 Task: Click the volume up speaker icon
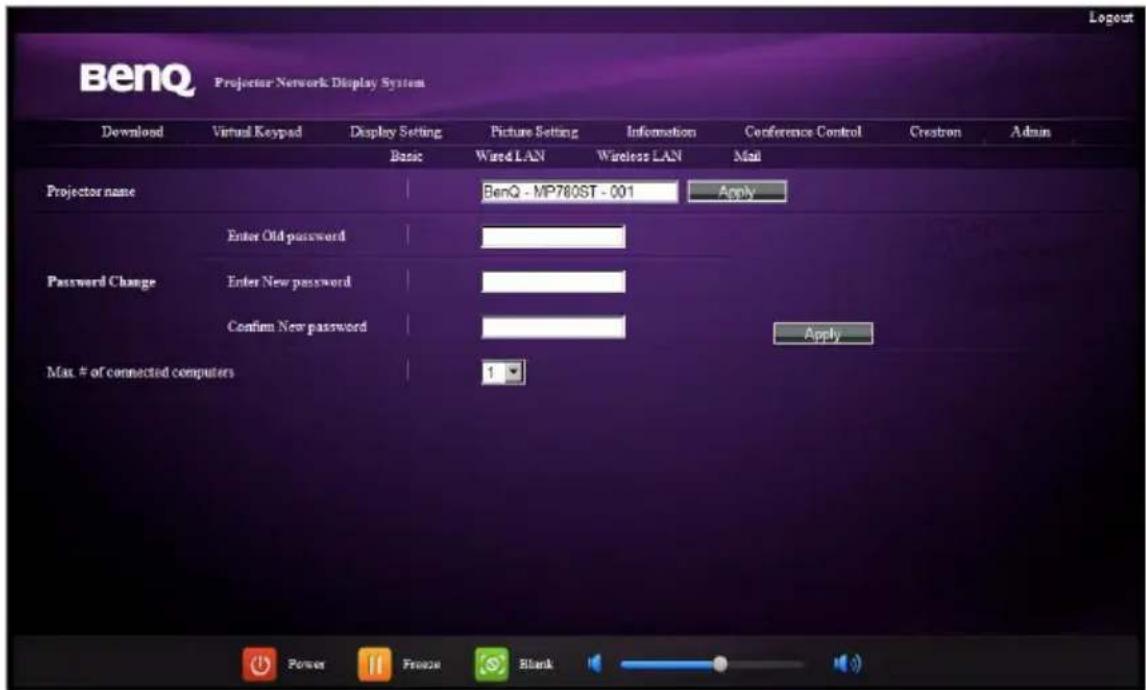(x=847, y=664)
